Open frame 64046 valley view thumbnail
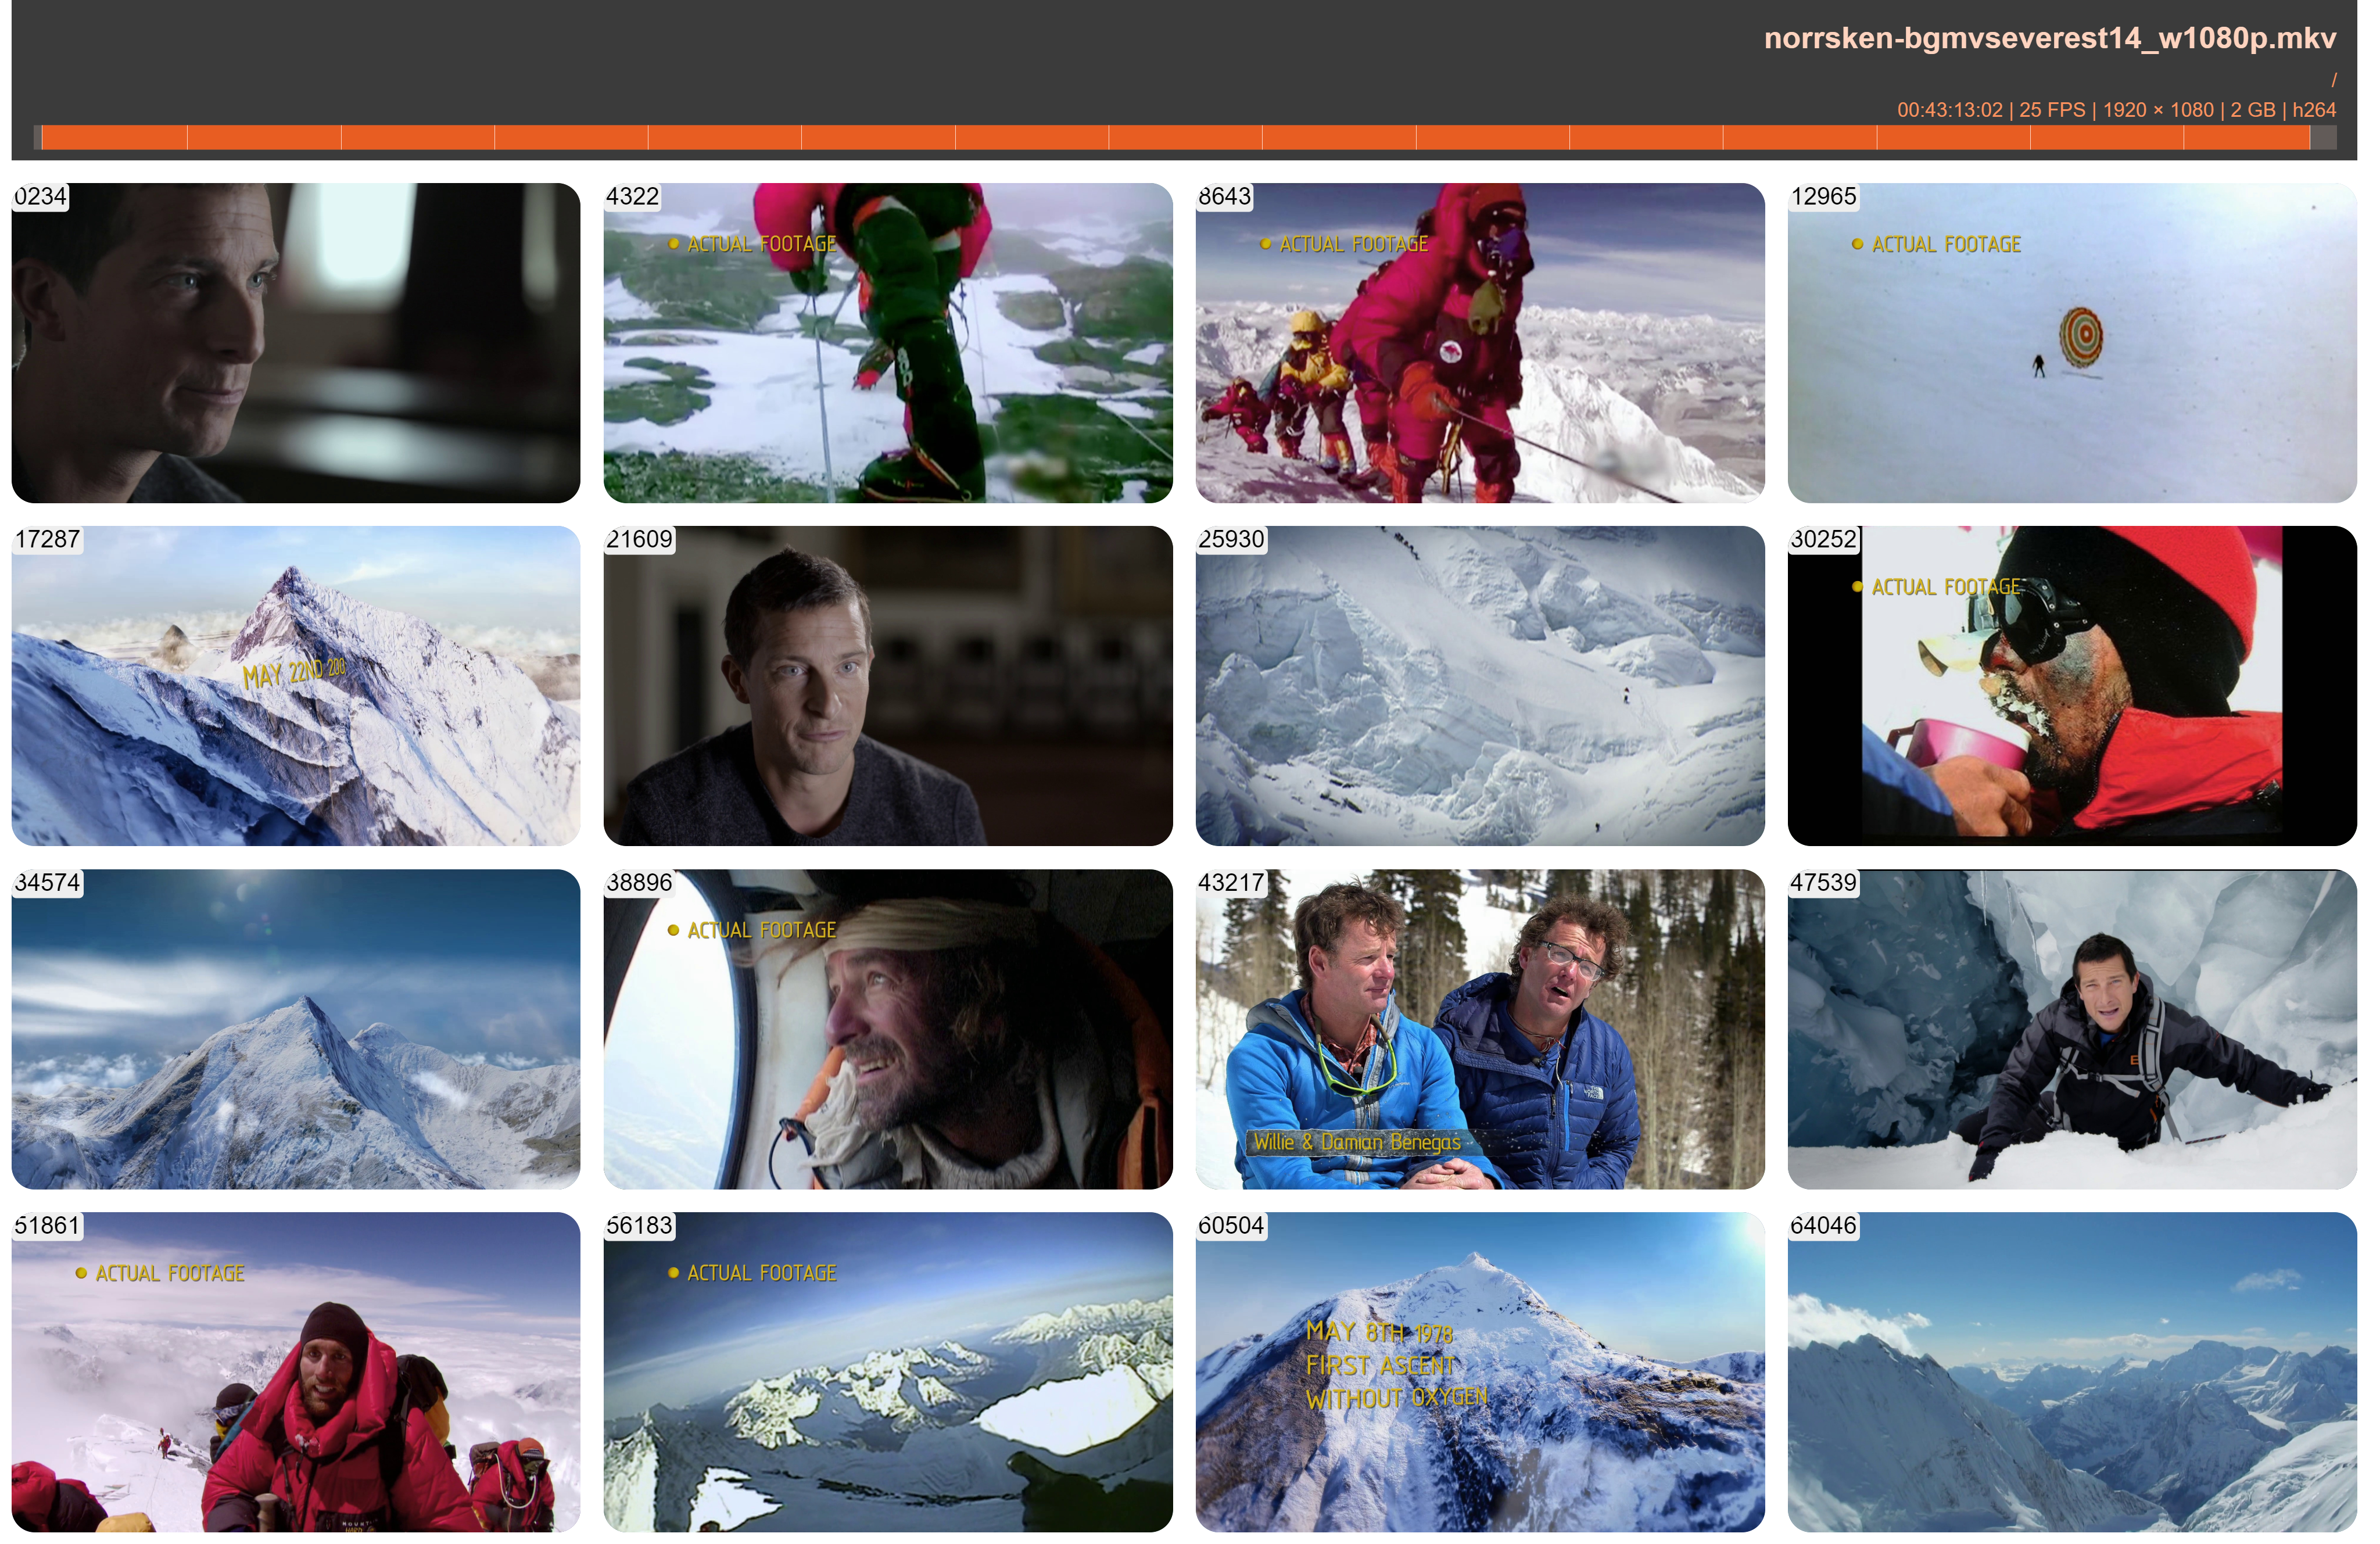Screen dimensions: 2380x1544 click(2071, 1372)
